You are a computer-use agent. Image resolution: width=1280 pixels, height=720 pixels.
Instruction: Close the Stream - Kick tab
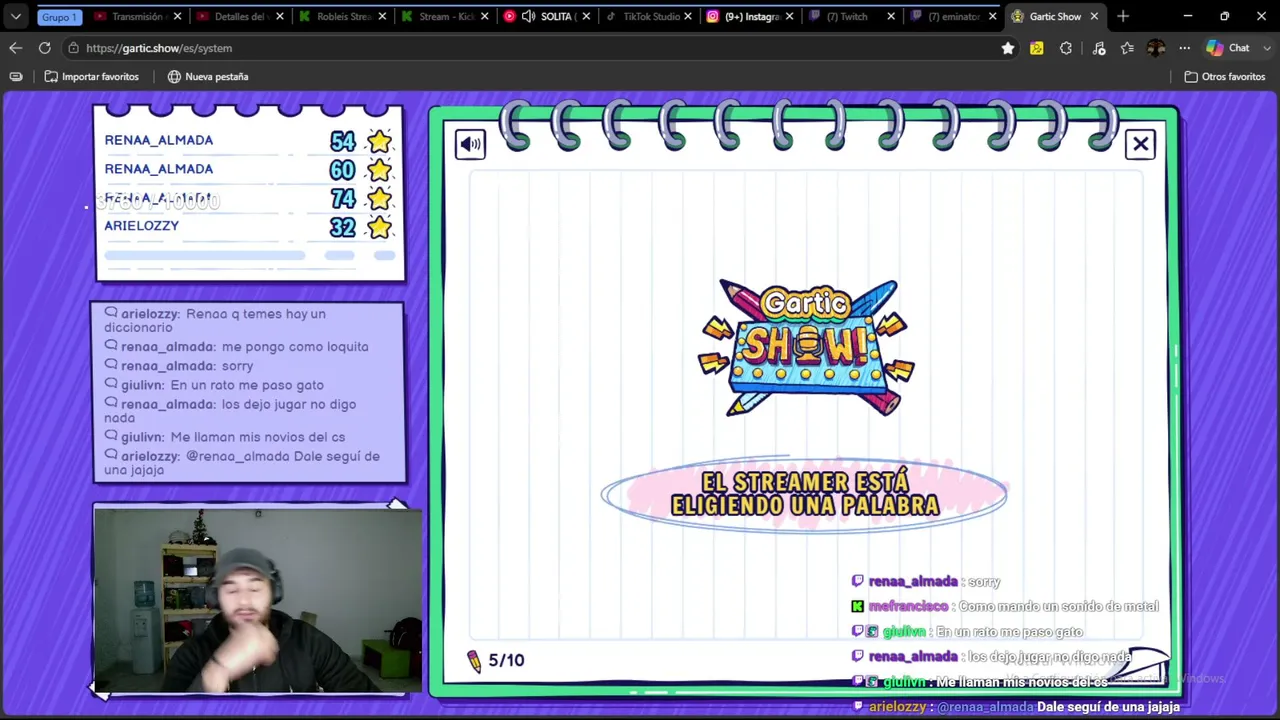484,16
